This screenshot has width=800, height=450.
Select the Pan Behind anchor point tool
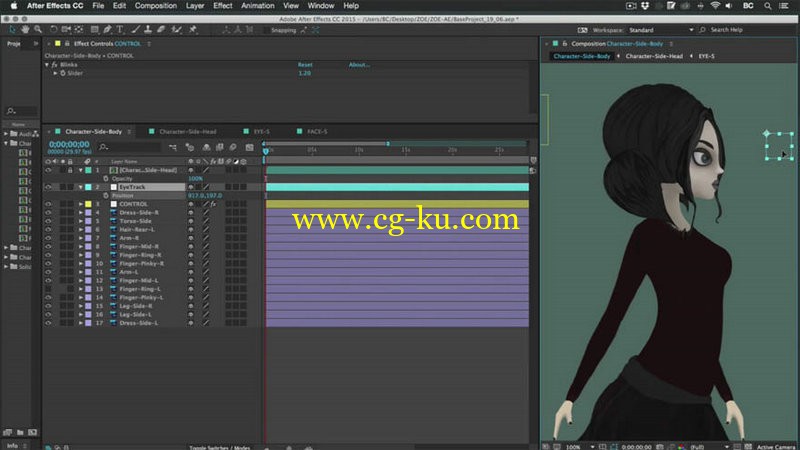(x=79, y=30)
